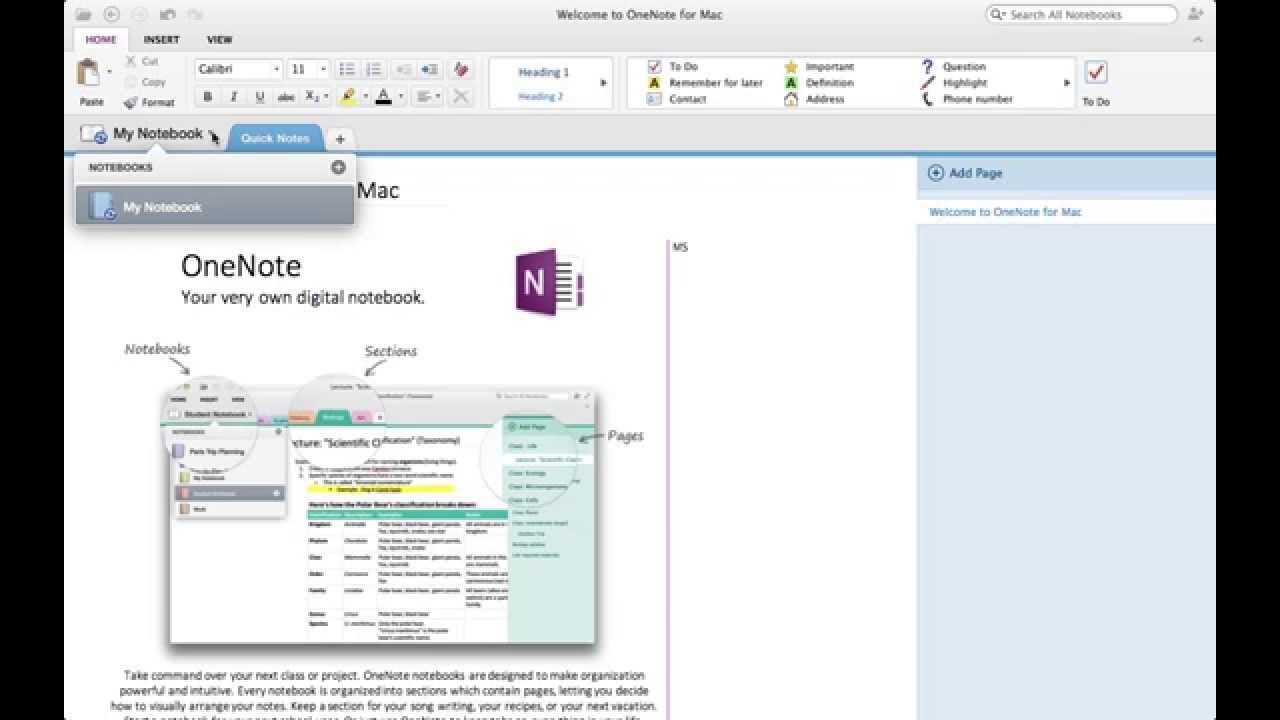Image resolution: width=1280 pixels, height=720 pixels.
Task: Switch to the VIEW ribbon tab
Action: [x=219, y=40]
